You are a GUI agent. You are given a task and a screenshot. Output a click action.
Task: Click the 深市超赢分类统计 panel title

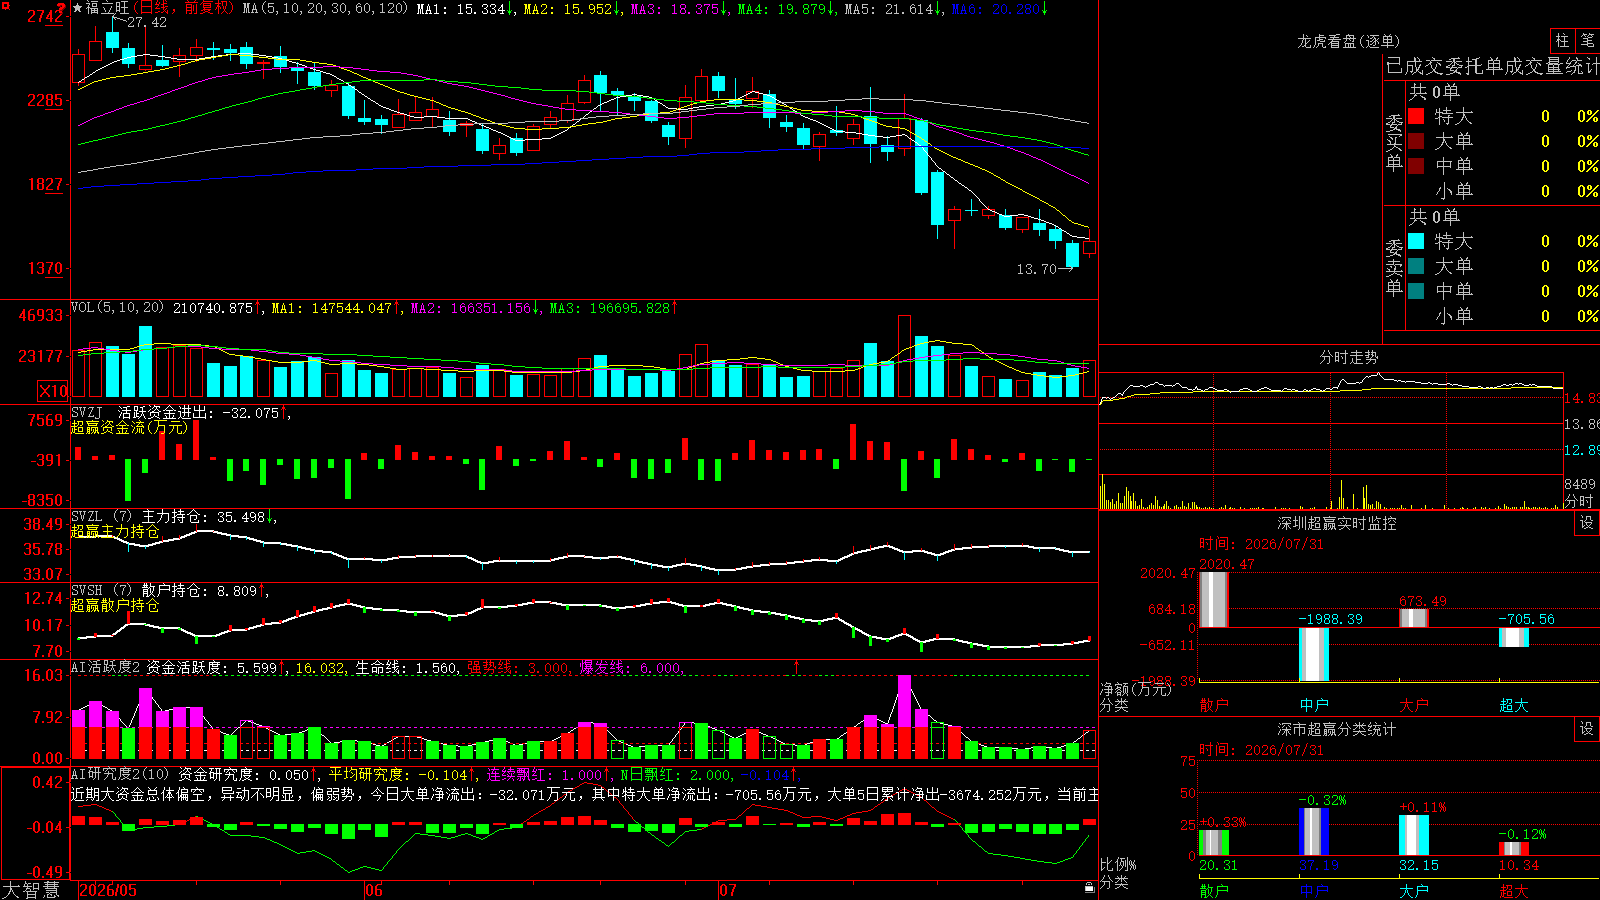point(1336,729)
